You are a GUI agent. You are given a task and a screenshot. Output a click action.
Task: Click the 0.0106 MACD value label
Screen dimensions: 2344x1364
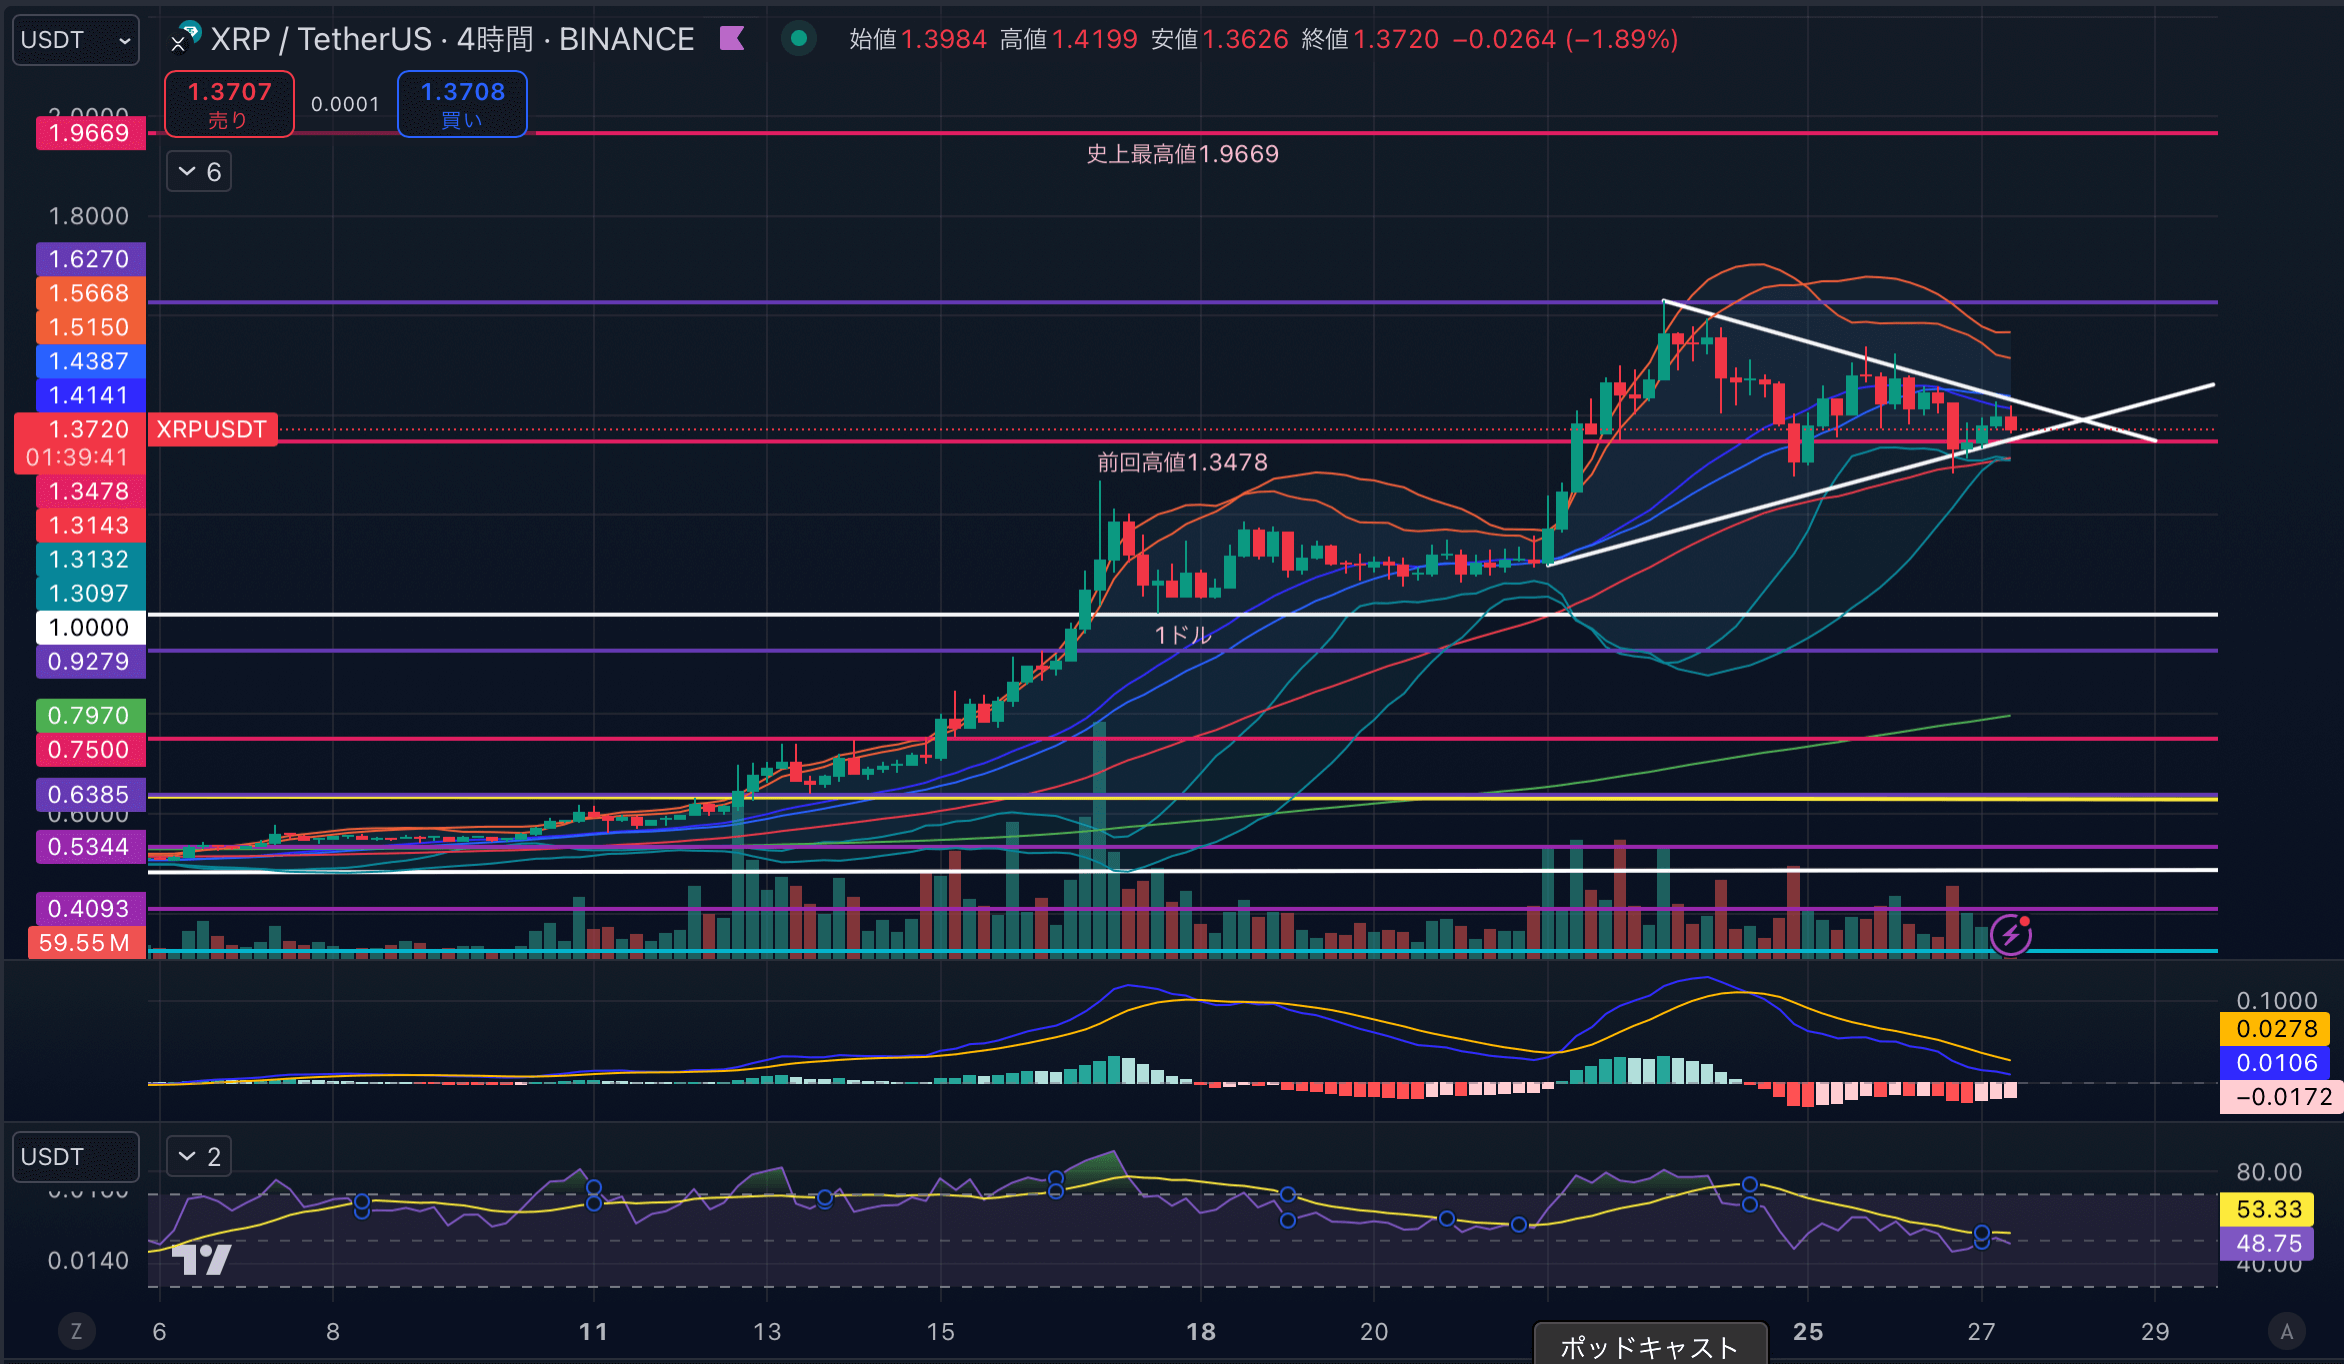[x=2276, y=1063]
